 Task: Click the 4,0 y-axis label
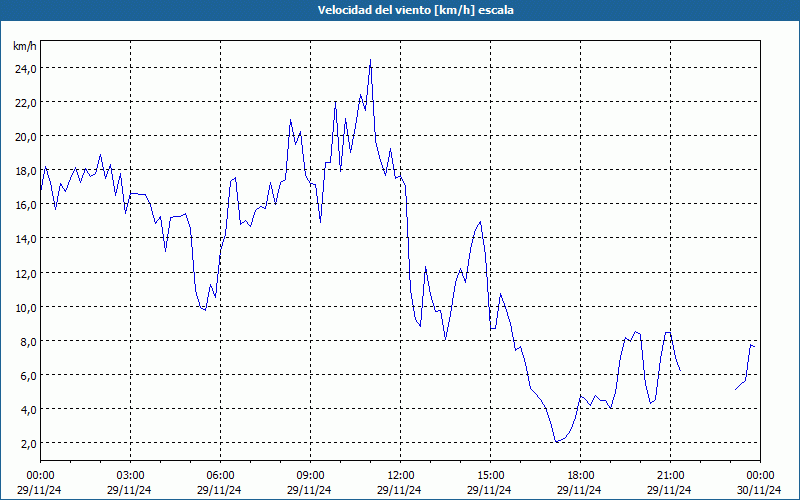27,409
